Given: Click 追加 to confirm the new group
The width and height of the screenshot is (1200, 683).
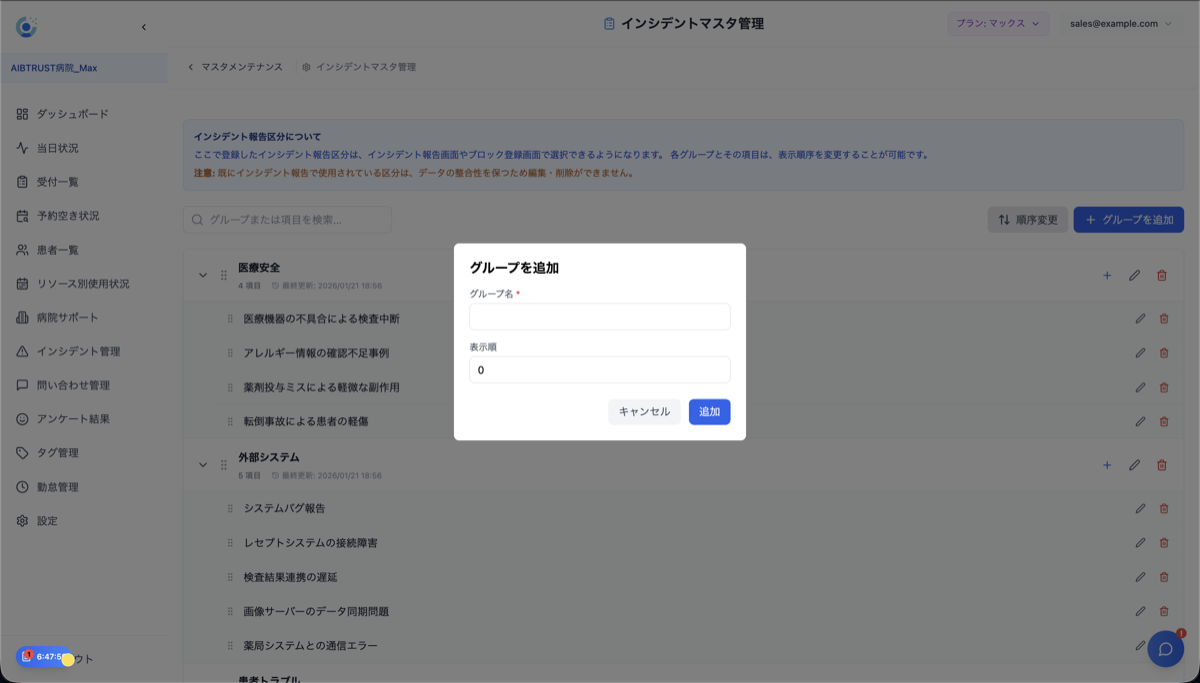Looking at the screenshot, I should coord(709,411).
